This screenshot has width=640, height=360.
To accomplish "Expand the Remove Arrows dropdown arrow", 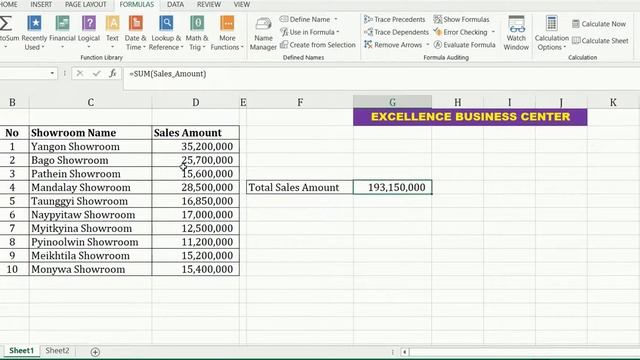I will 428,44.
